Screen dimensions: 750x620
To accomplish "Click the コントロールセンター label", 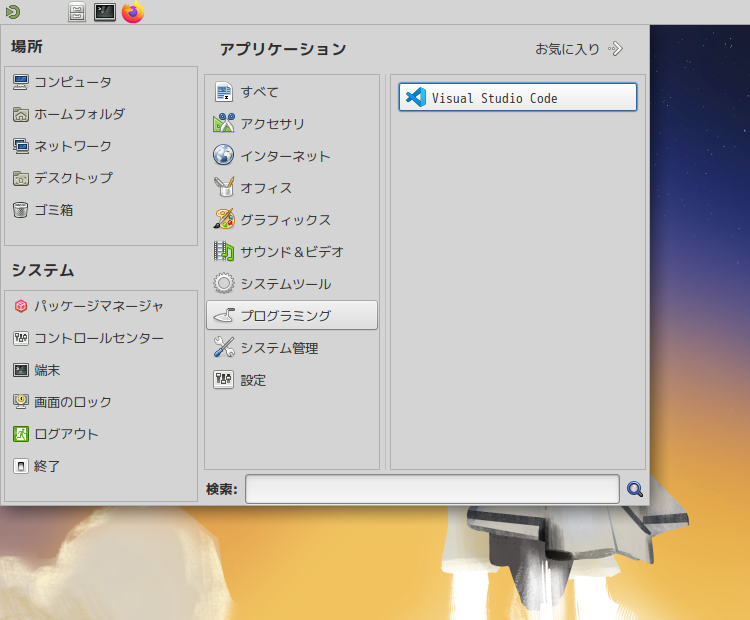I will (x=99, y=338).
